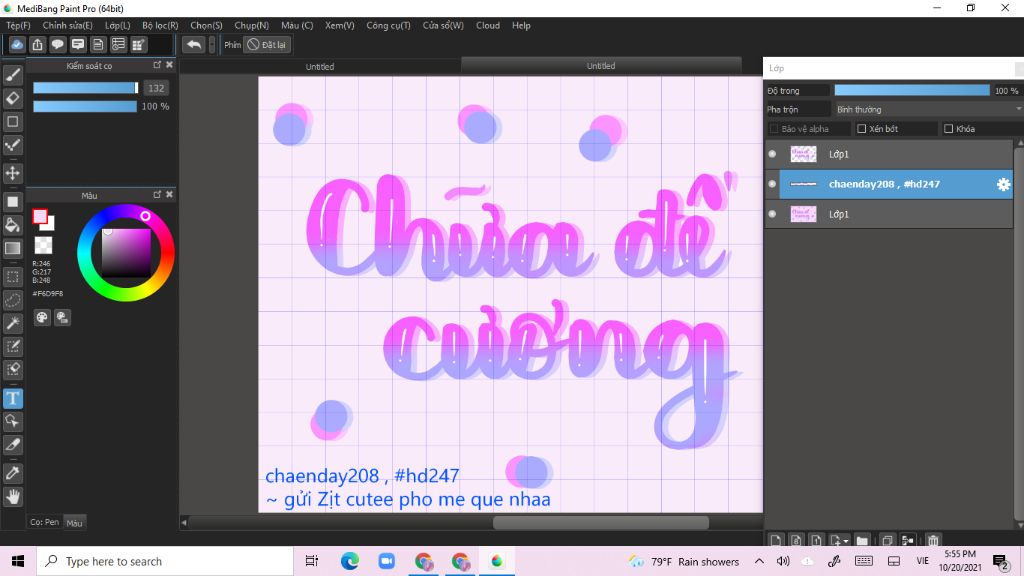
Task: Click the Windows search box
Action: point(165,561)
